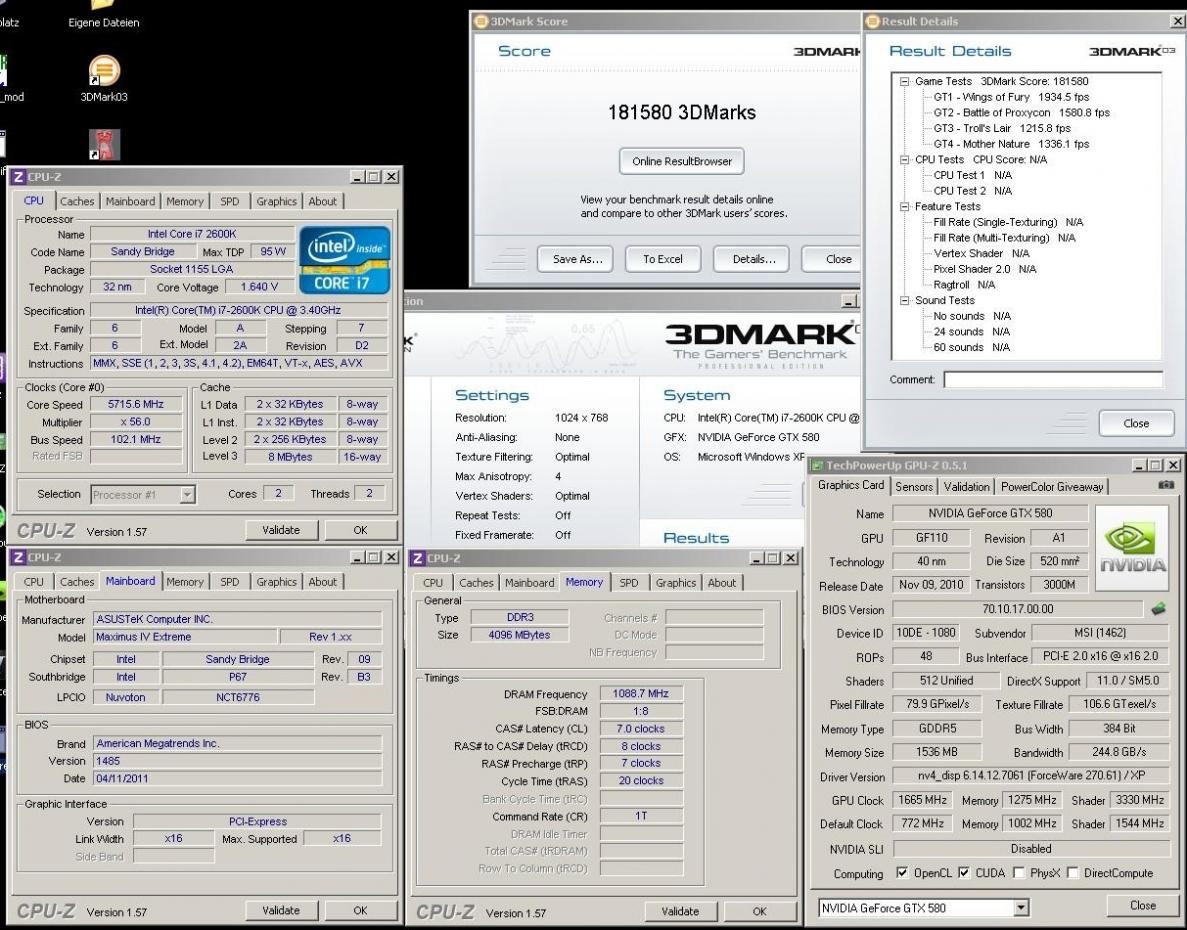Click the green BIOS save chip icon
The height and width of the screenshot is (930, 1187).
point(1158,609)
